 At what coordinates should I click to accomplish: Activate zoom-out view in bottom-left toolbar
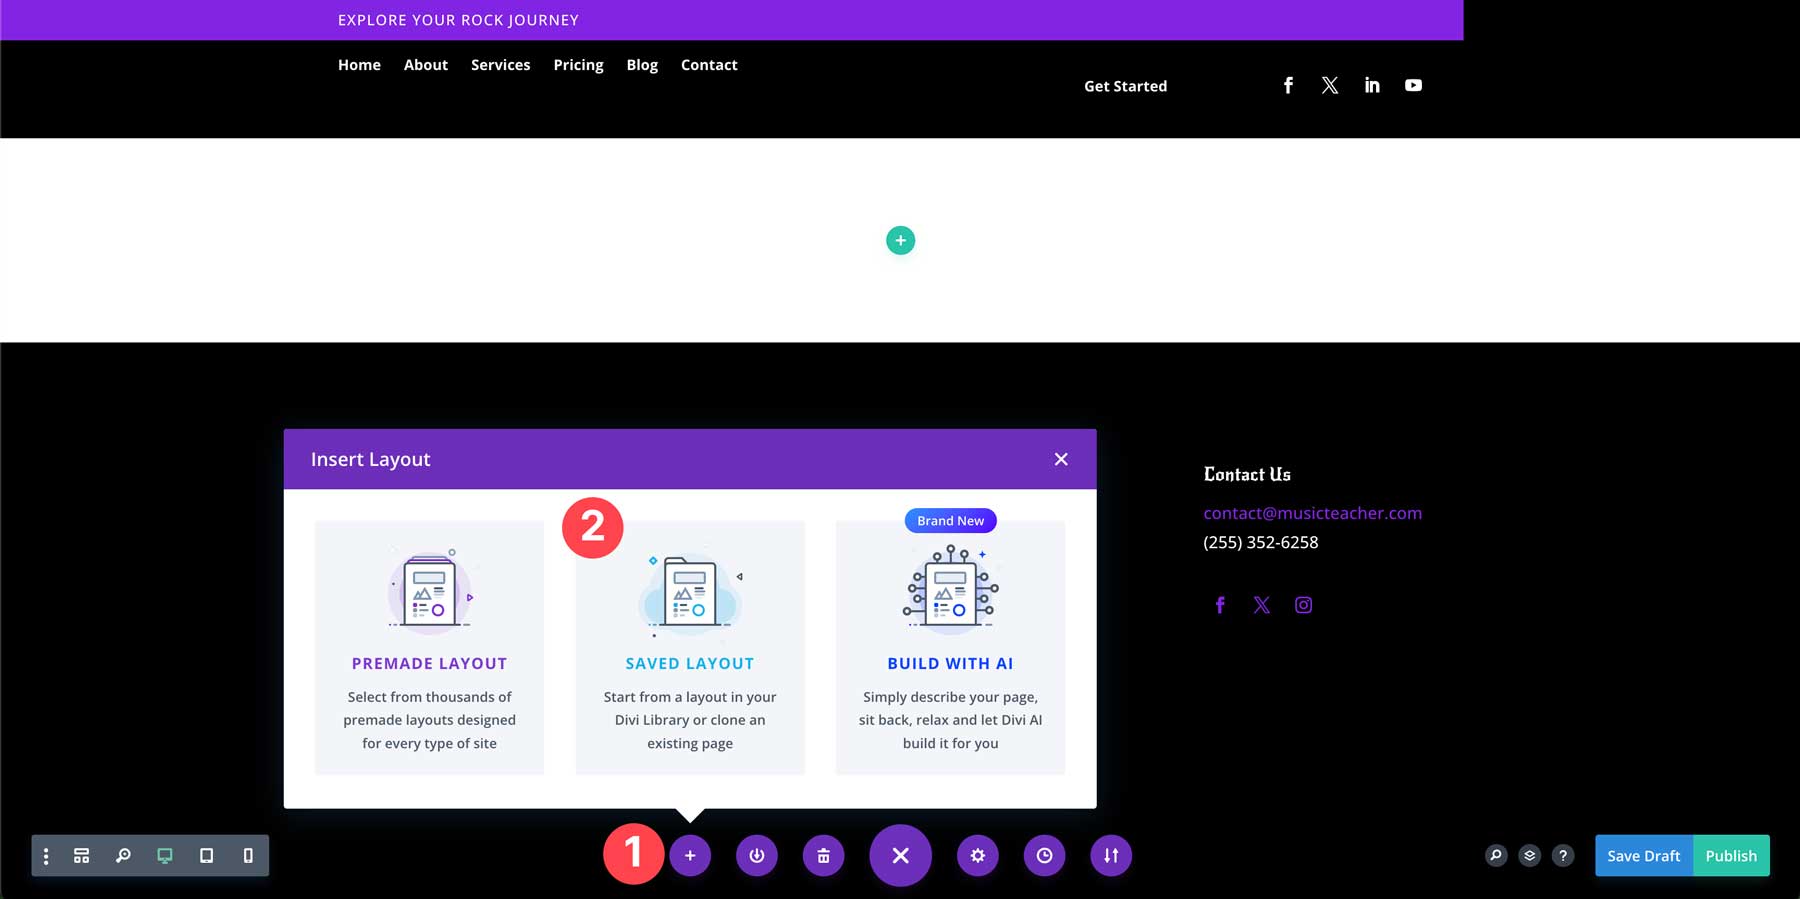123,856
